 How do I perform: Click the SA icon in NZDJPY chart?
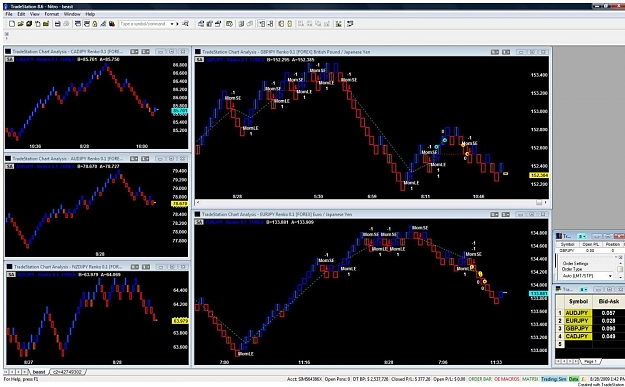(x=11, y=274)
